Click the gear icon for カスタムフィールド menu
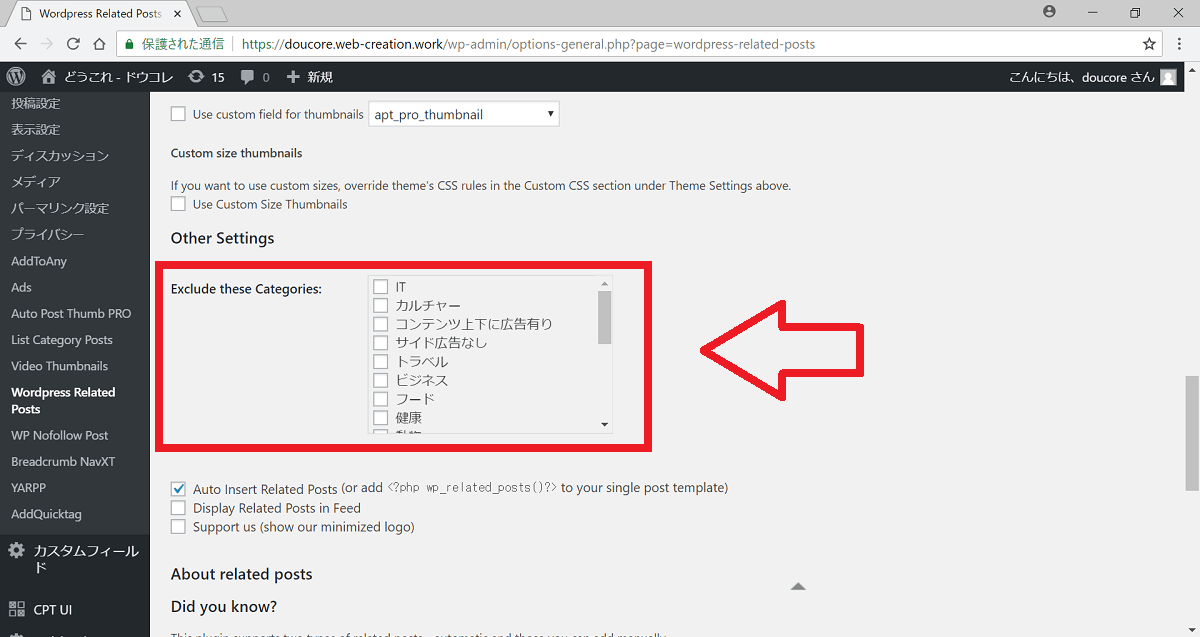The width and height of the screenshot is (1200, 637). click(x=17, y=551)
